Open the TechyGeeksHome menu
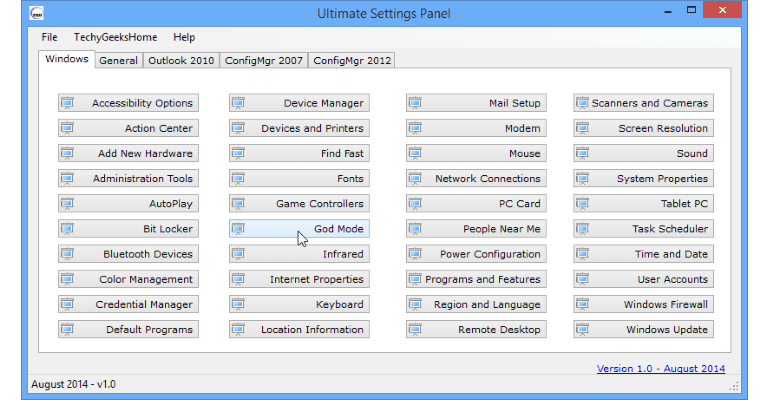This screenshot has width=770, height=400. (115, 37)
